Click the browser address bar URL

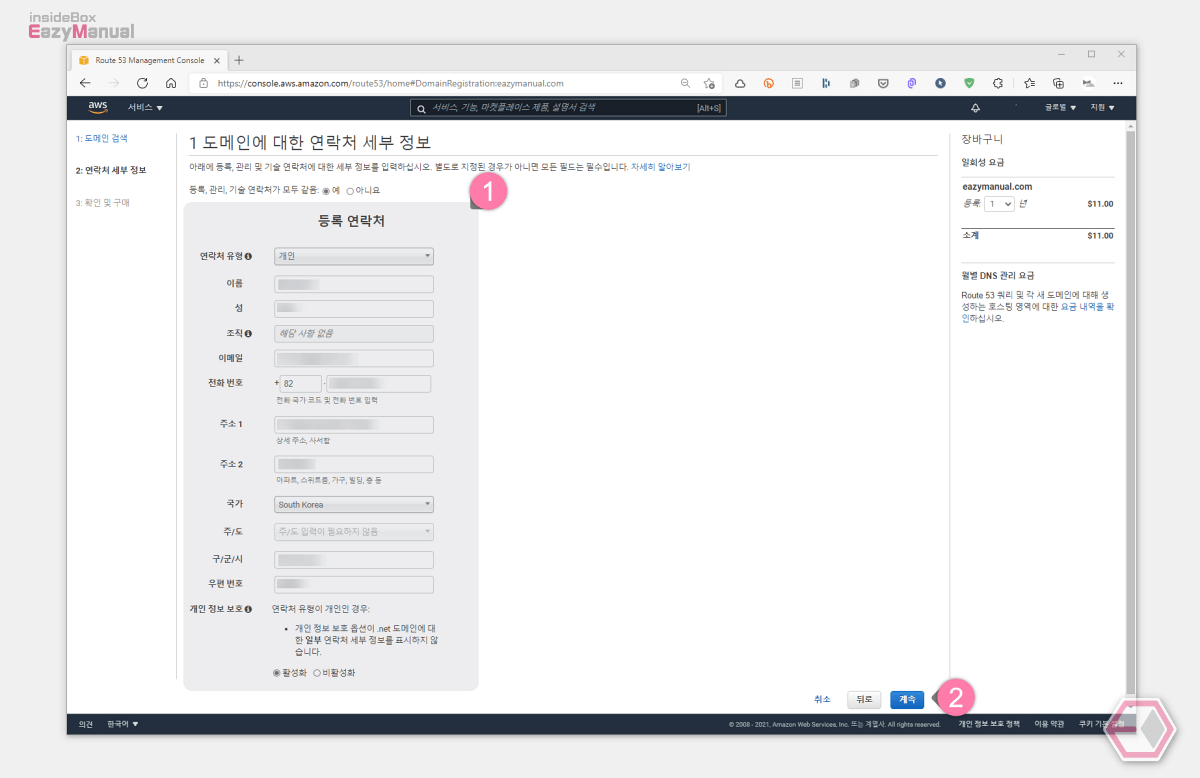pyautogui.click(x=390, y=83)
